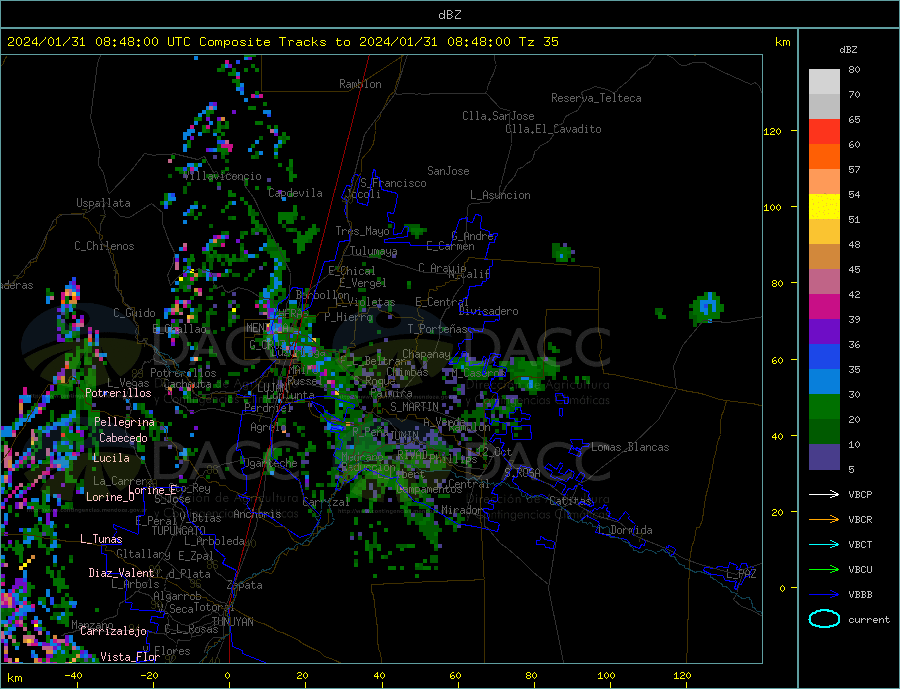
Task: Click the C_Guido map label
Action: pyautogui.click(x=134, y=313)
